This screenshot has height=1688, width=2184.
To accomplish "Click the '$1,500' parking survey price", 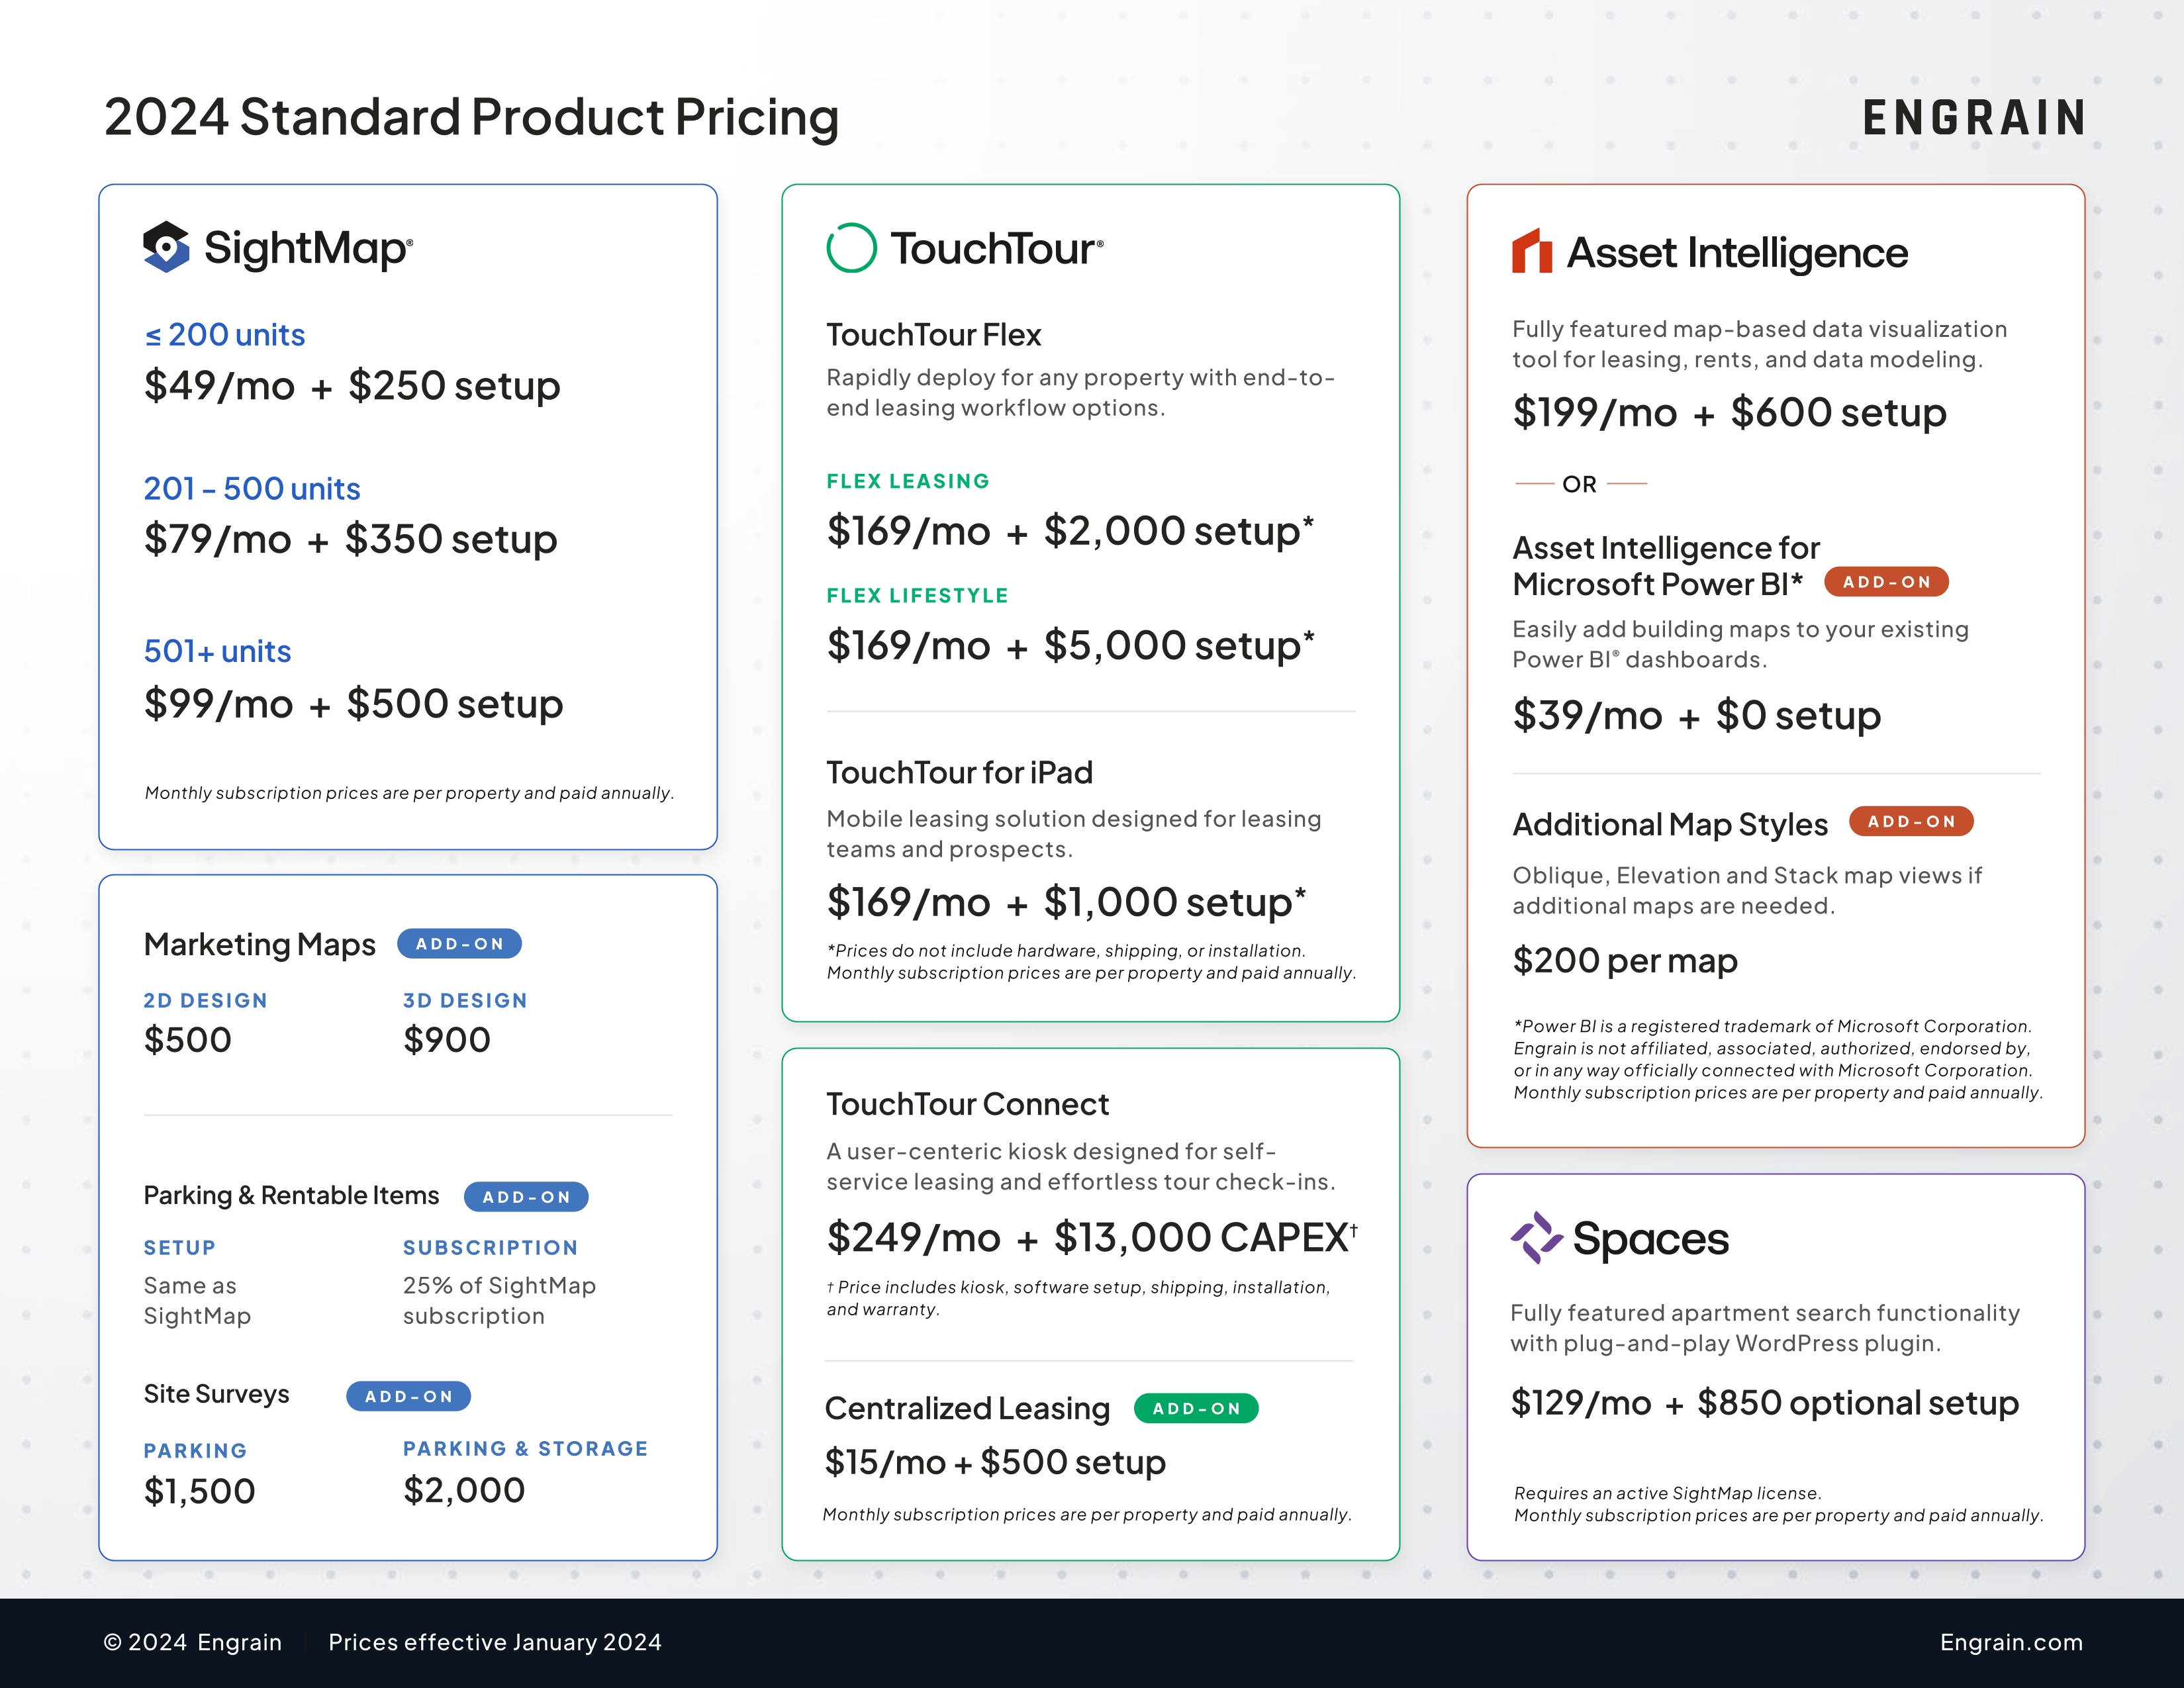I will (200, 1491).
